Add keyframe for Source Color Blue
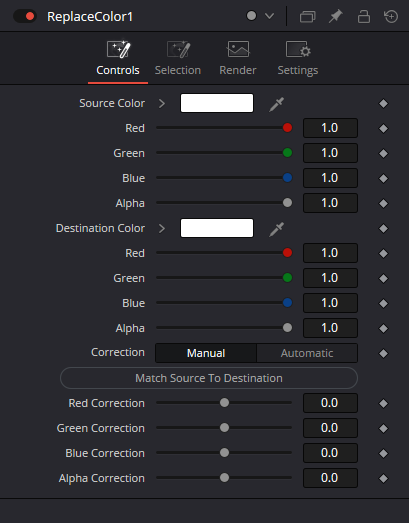 [383, 178]
